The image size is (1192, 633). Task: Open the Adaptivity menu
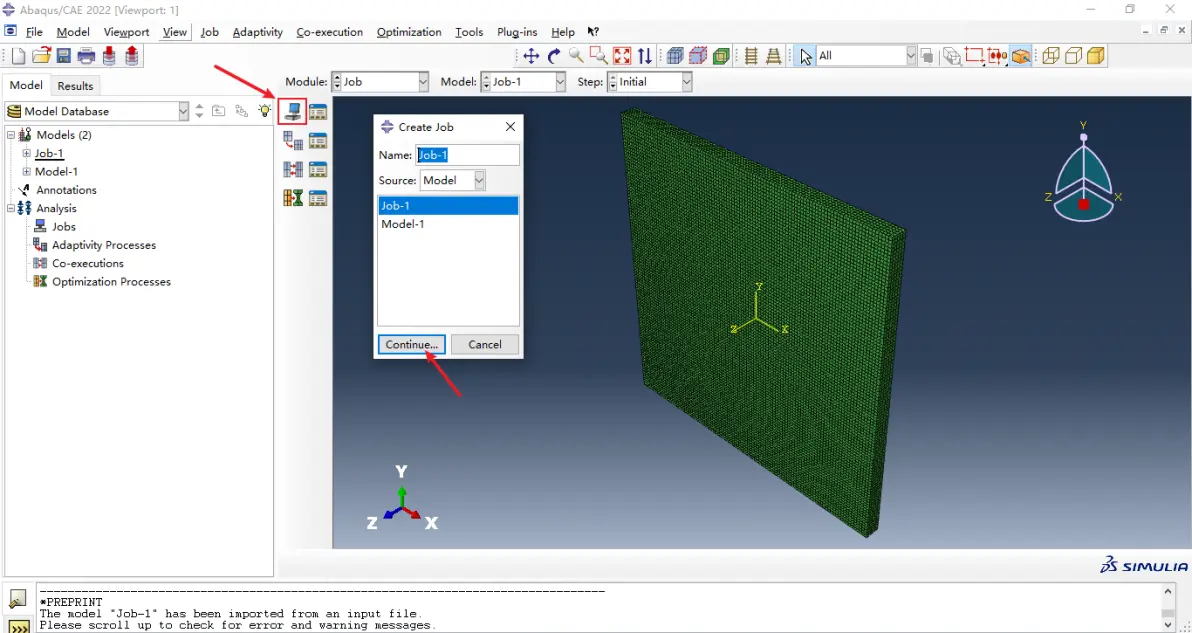(x=258, y=32)
